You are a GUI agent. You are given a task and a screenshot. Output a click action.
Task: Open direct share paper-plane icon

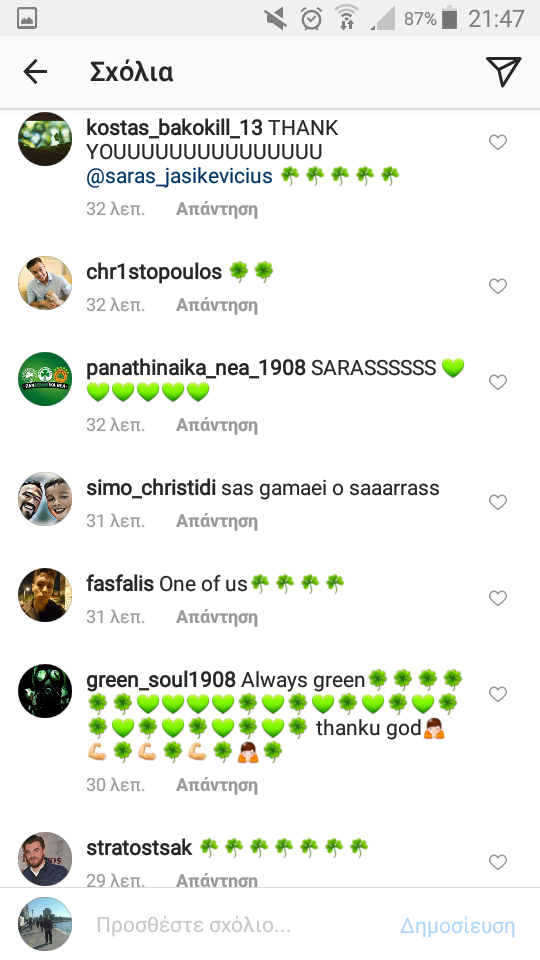pos(503,72)
